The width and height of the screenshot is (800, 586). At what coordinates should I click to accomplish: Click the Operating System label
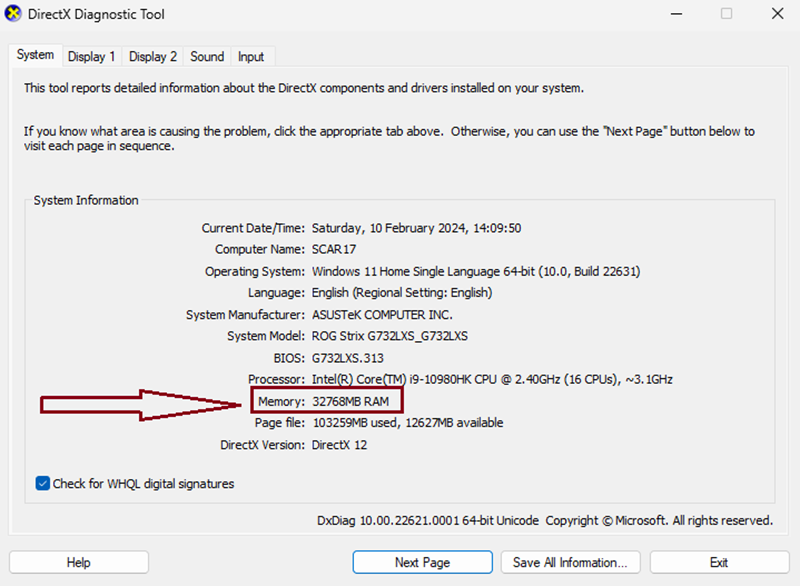[x=255, y=271]
